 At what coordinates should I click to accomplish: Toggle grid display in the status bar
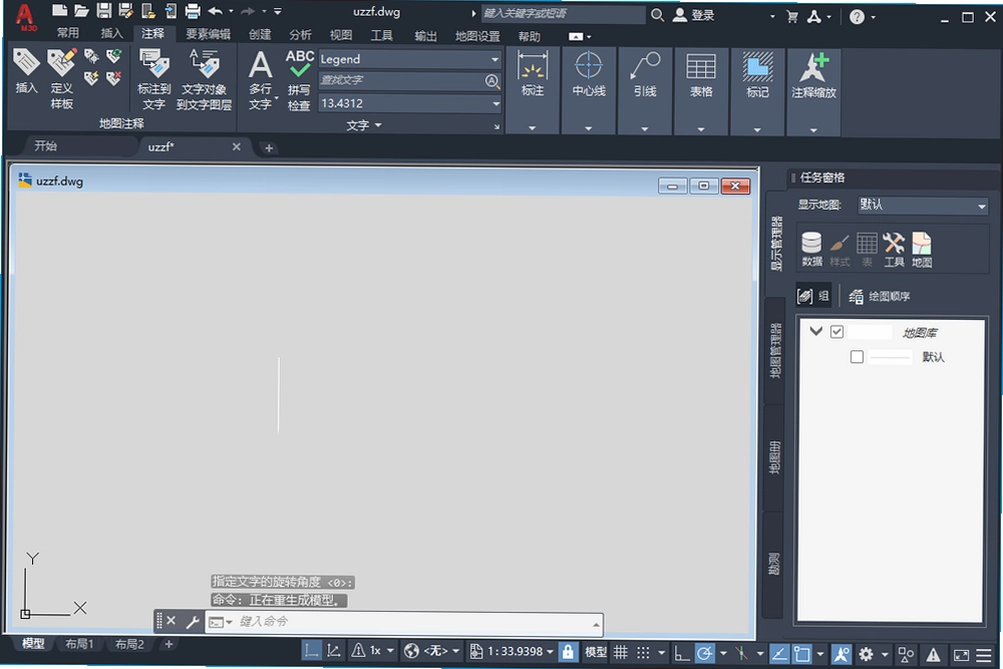coord(620,652)
